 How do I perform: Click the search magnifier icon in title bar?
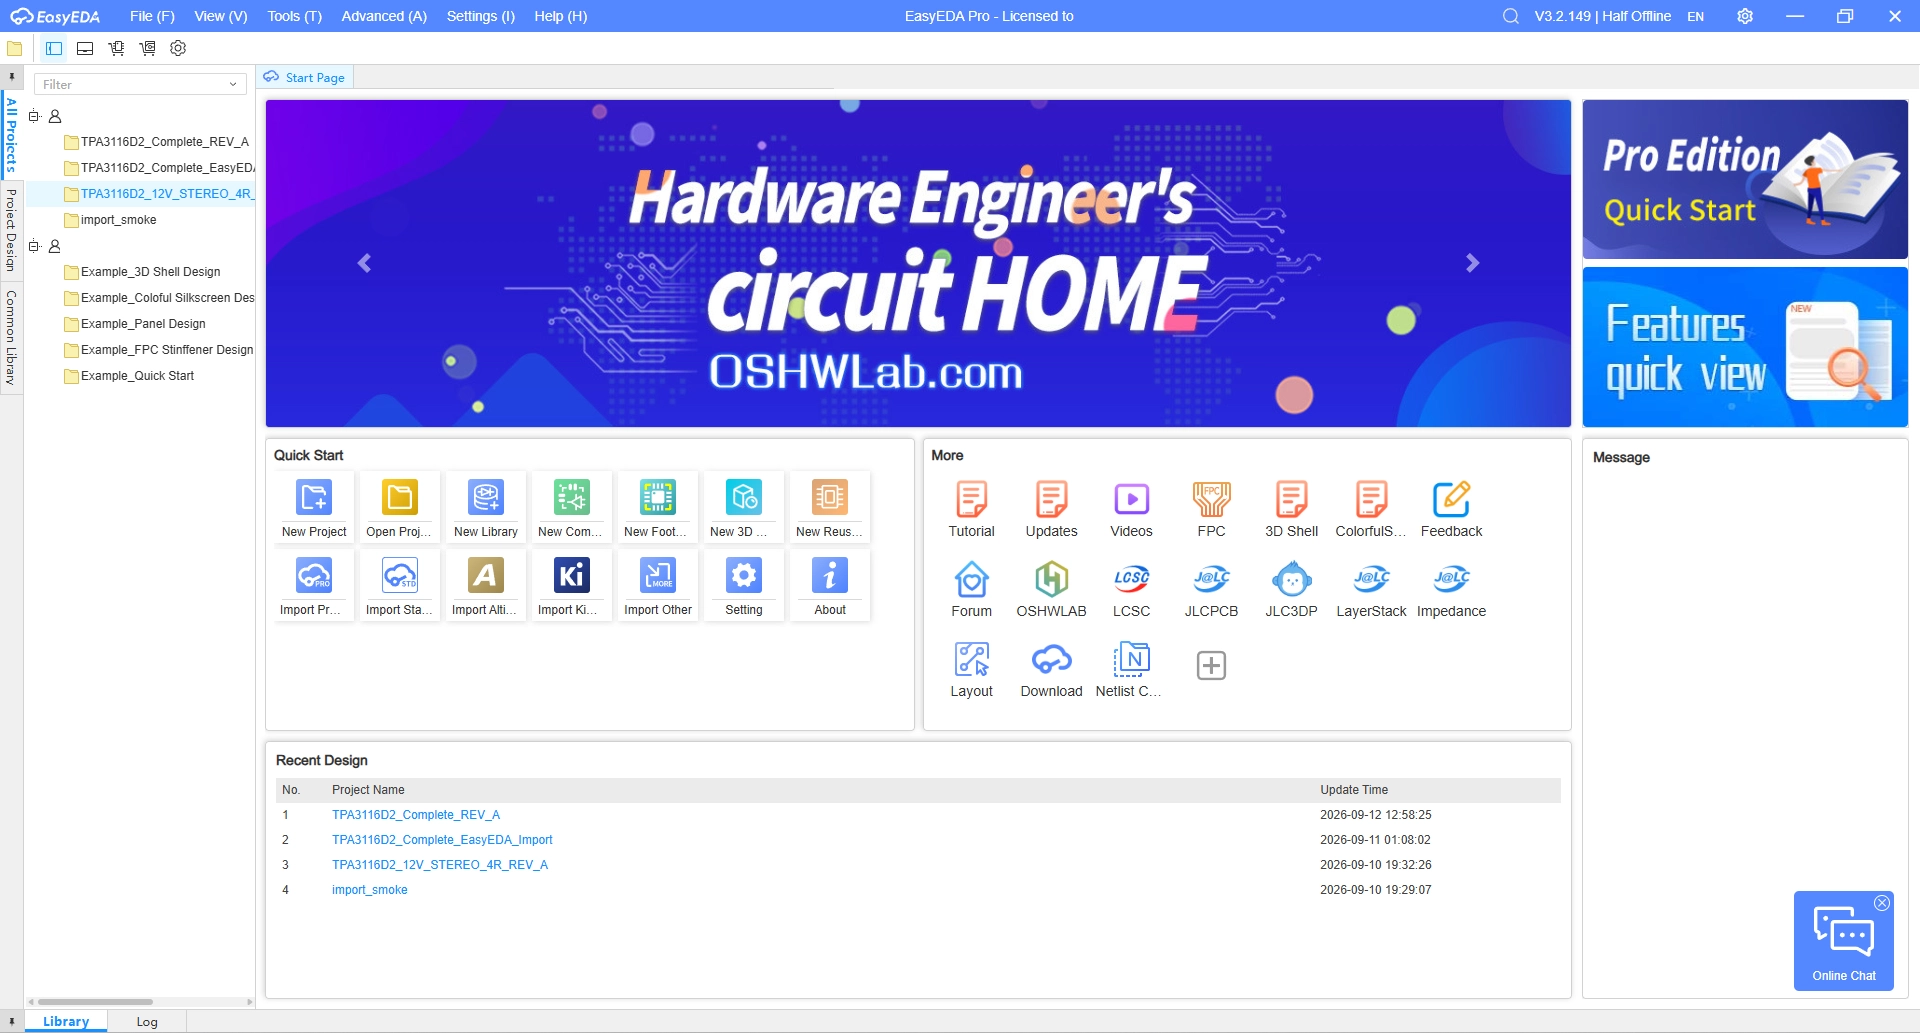tap(1511, 16)
